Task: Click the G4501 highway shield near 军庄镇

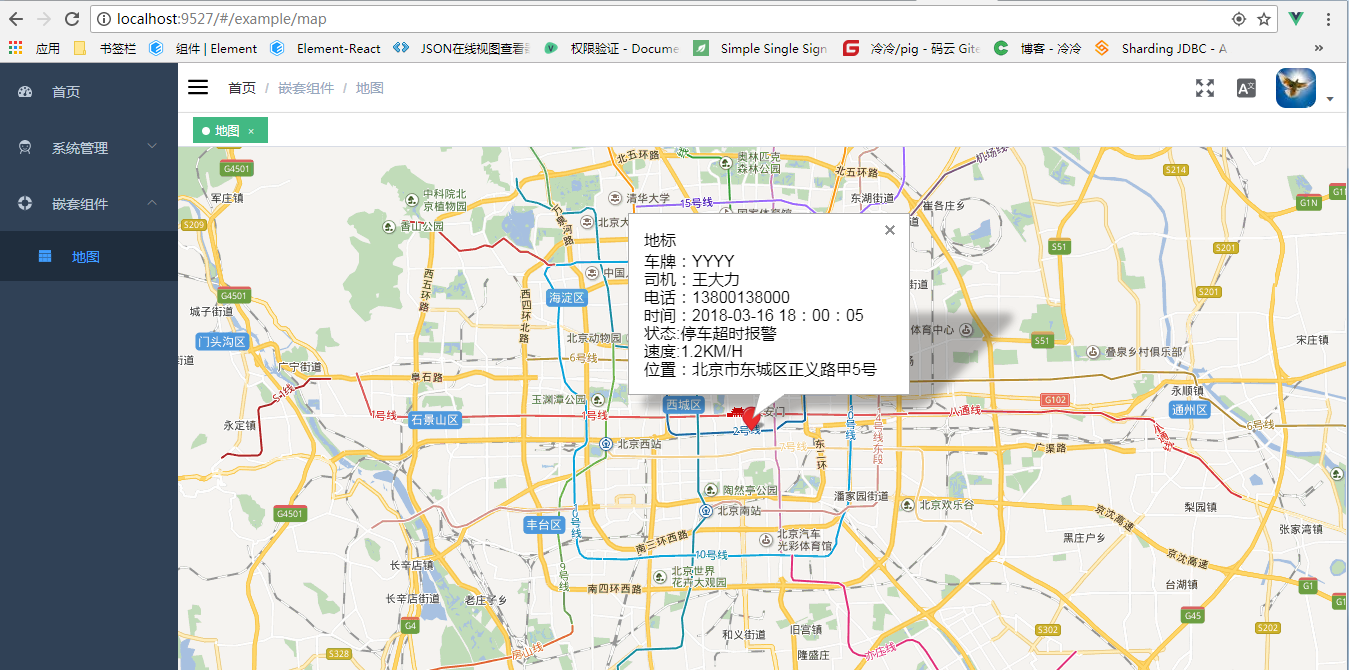Action: click(x=237, y=169)
